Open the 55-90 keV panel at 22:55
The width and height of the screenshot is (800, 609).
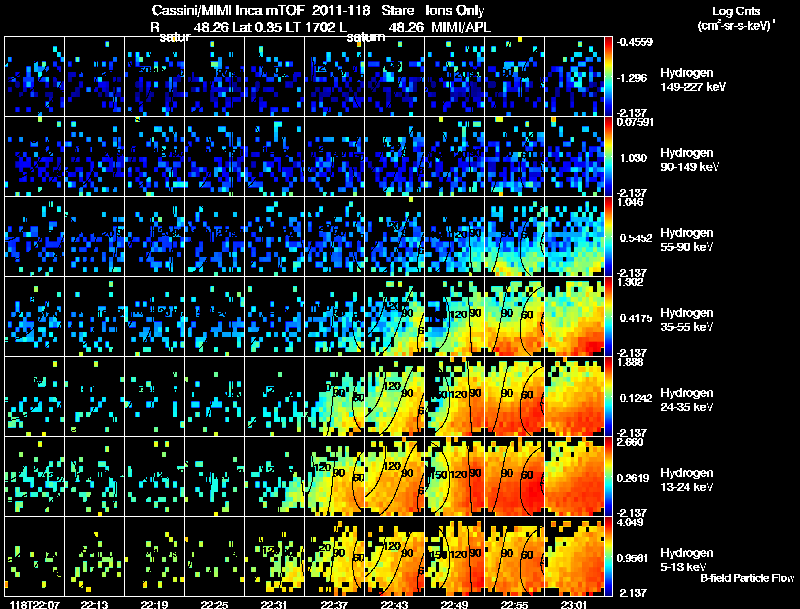pyautogui.click(x=514, y=237)
